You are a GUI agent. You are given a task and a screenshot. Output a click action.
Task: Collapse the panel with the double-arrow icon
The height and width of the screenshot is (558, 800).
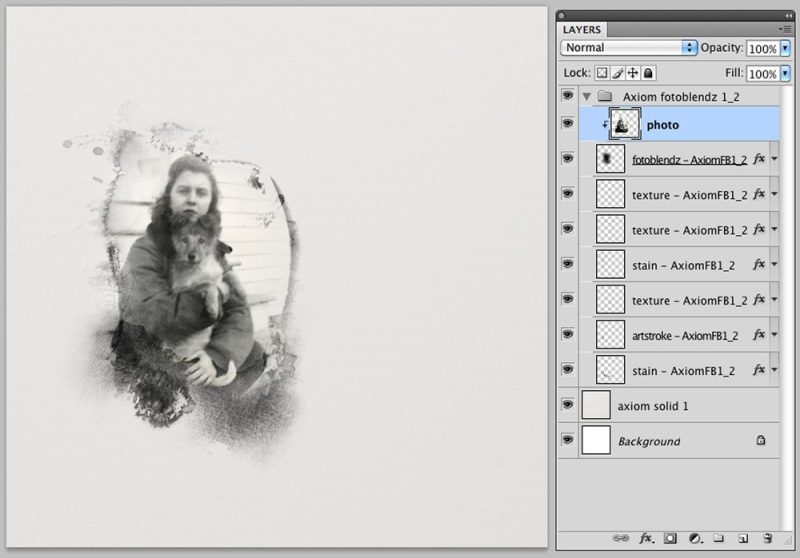coord(789,16)
